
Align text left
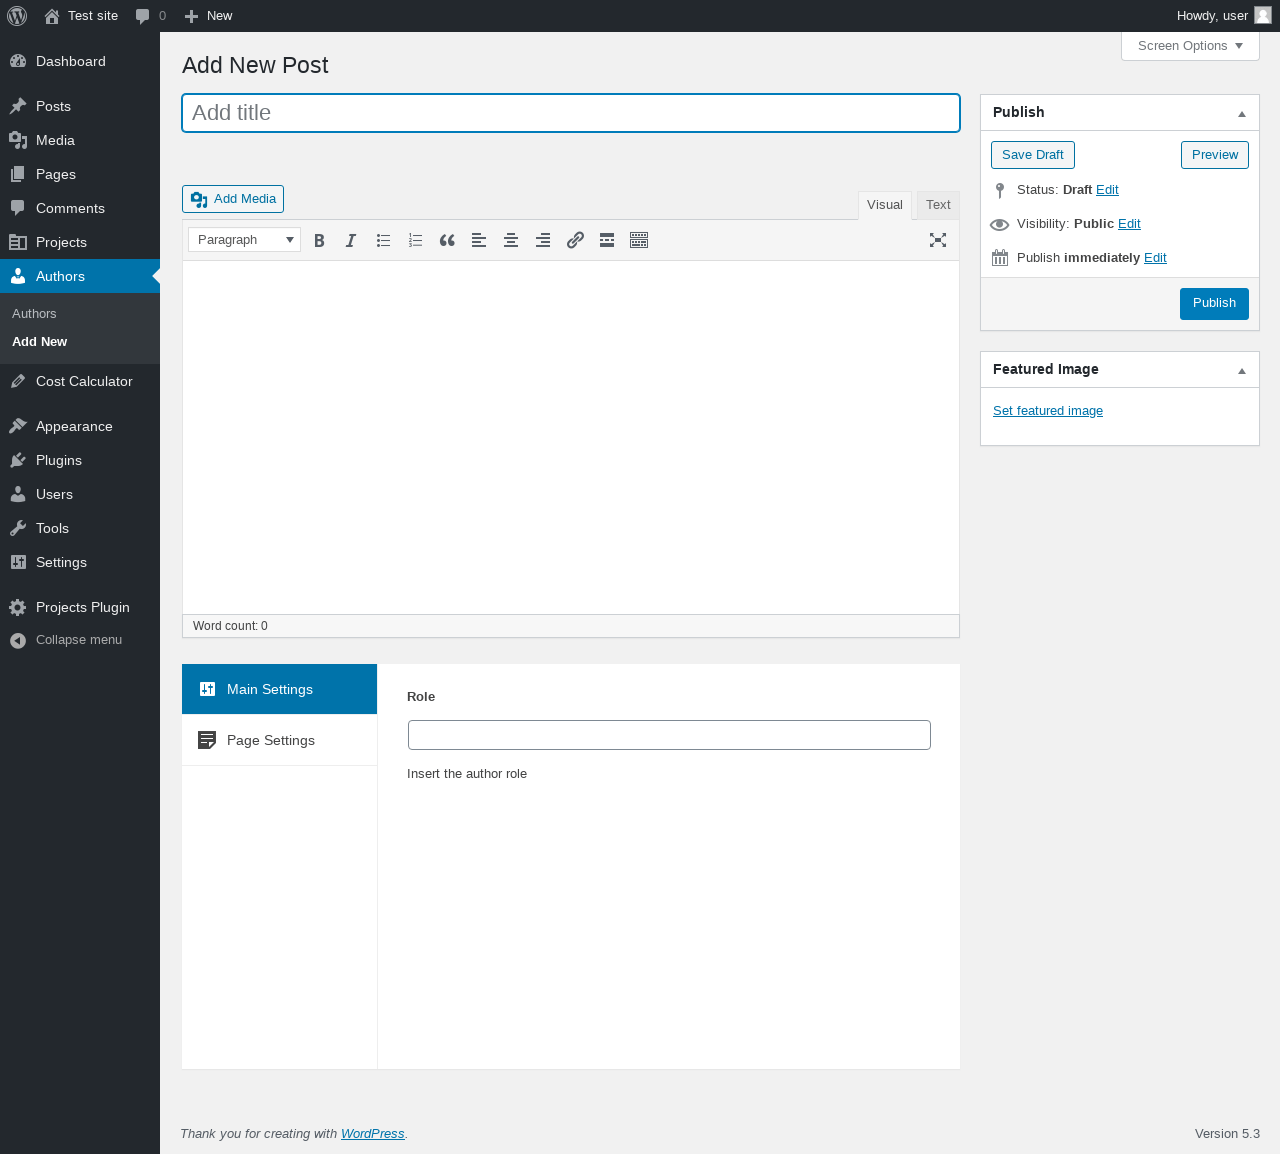point(479,240)
